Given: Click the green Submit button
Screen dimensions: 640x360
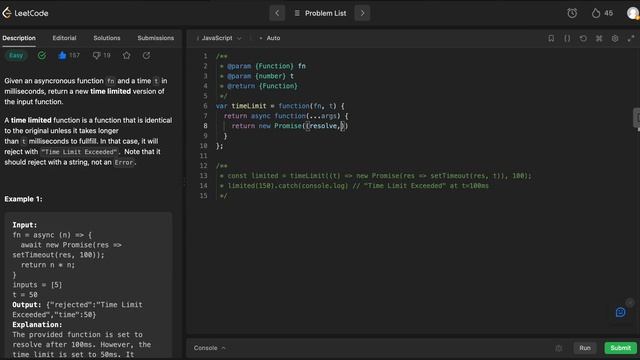Looking at the screenshot, I should click(x=620, y=348).
